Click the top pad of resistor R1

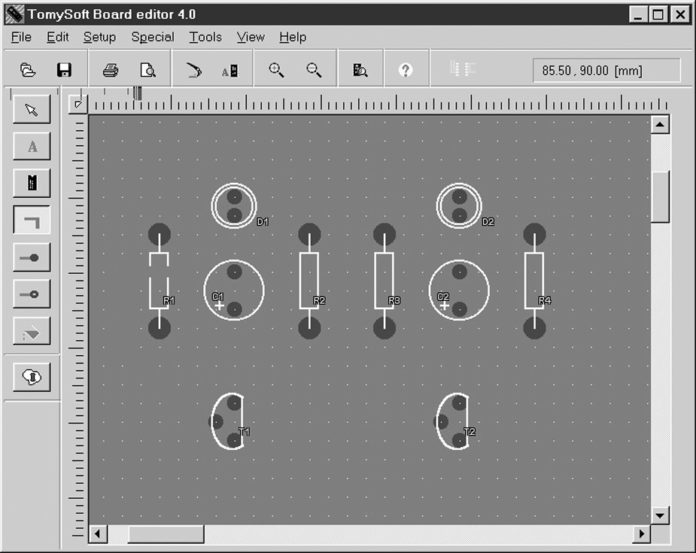(x=159, y=234)
